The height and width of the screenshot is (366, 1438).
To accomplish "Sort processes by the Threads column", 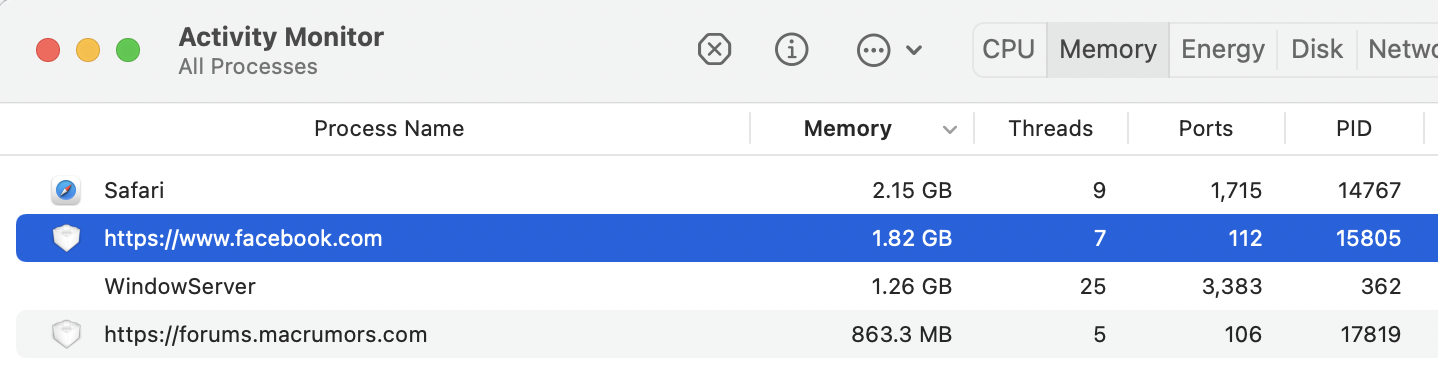I will point(1051,129).
